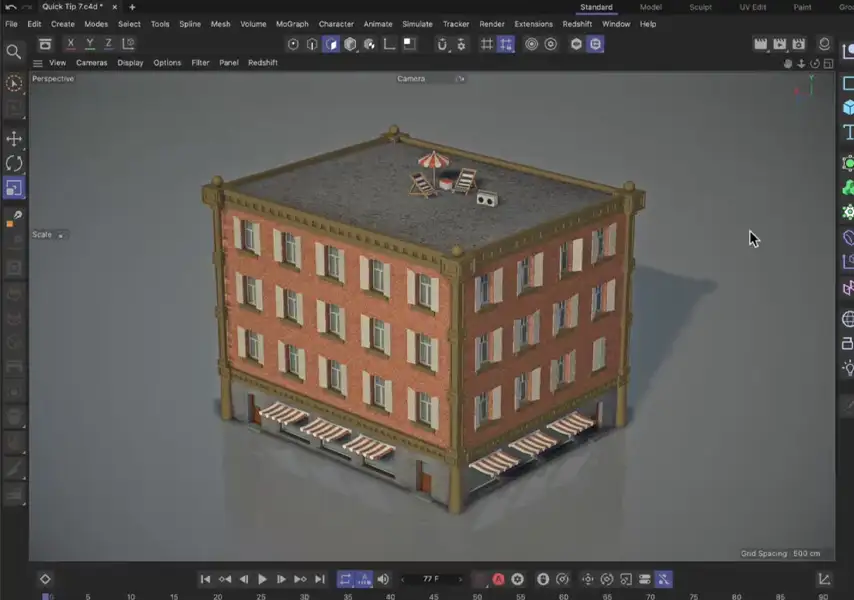Viewport: 854px width, 600px height.
Task: Select the Move tool in left toolbar
Action: [x=14, y=138]
